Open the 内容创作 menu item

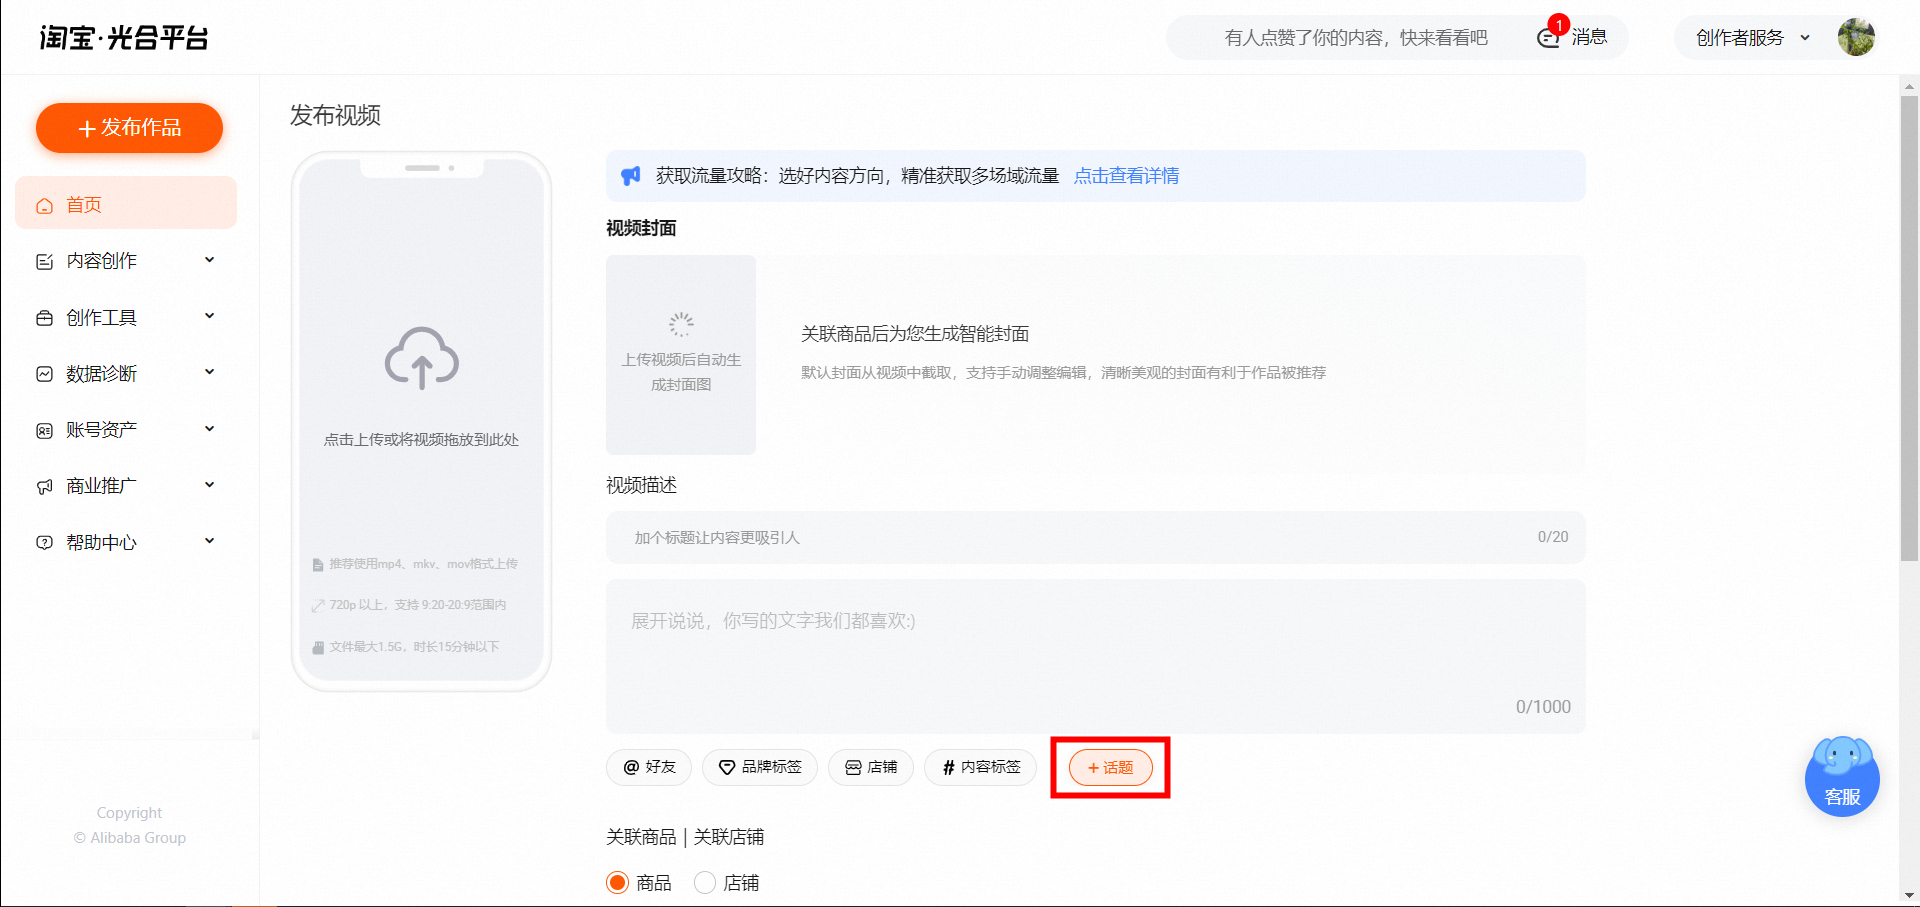pos(126,261)
